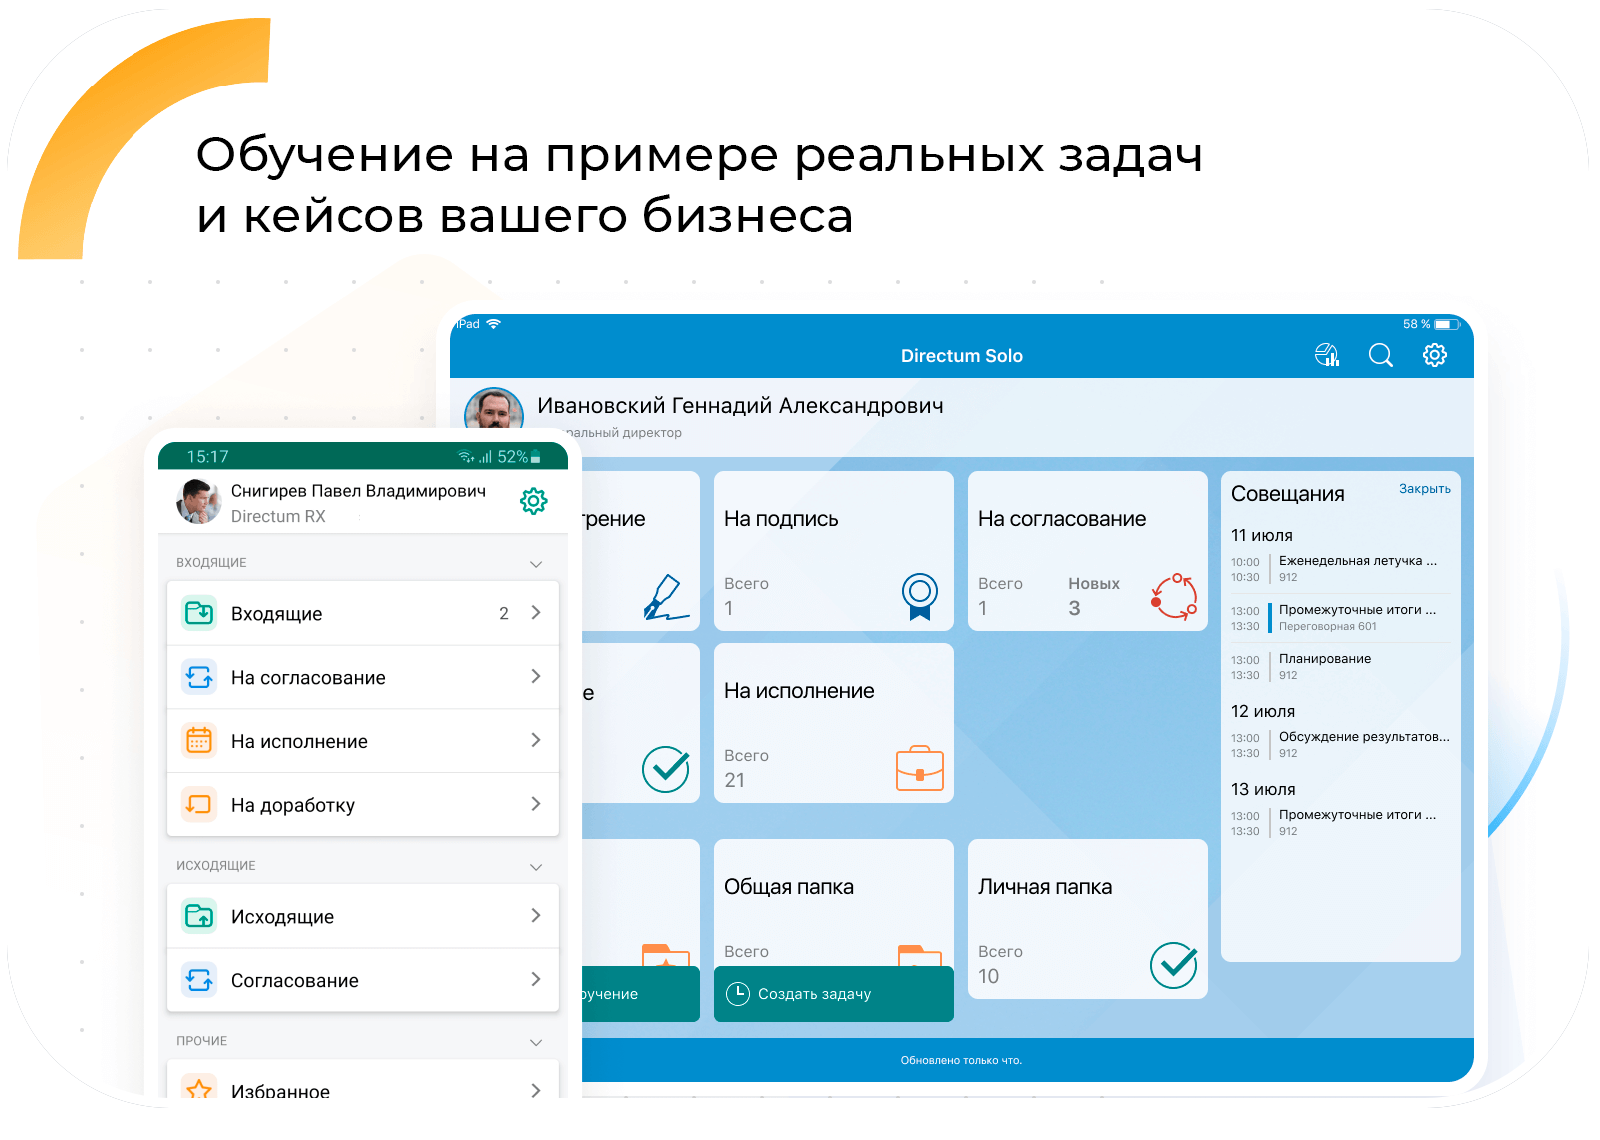Viewport: 1600px width, 1140px height.
Task: Open the Личная папка tile
Action: click(1088, 919)
